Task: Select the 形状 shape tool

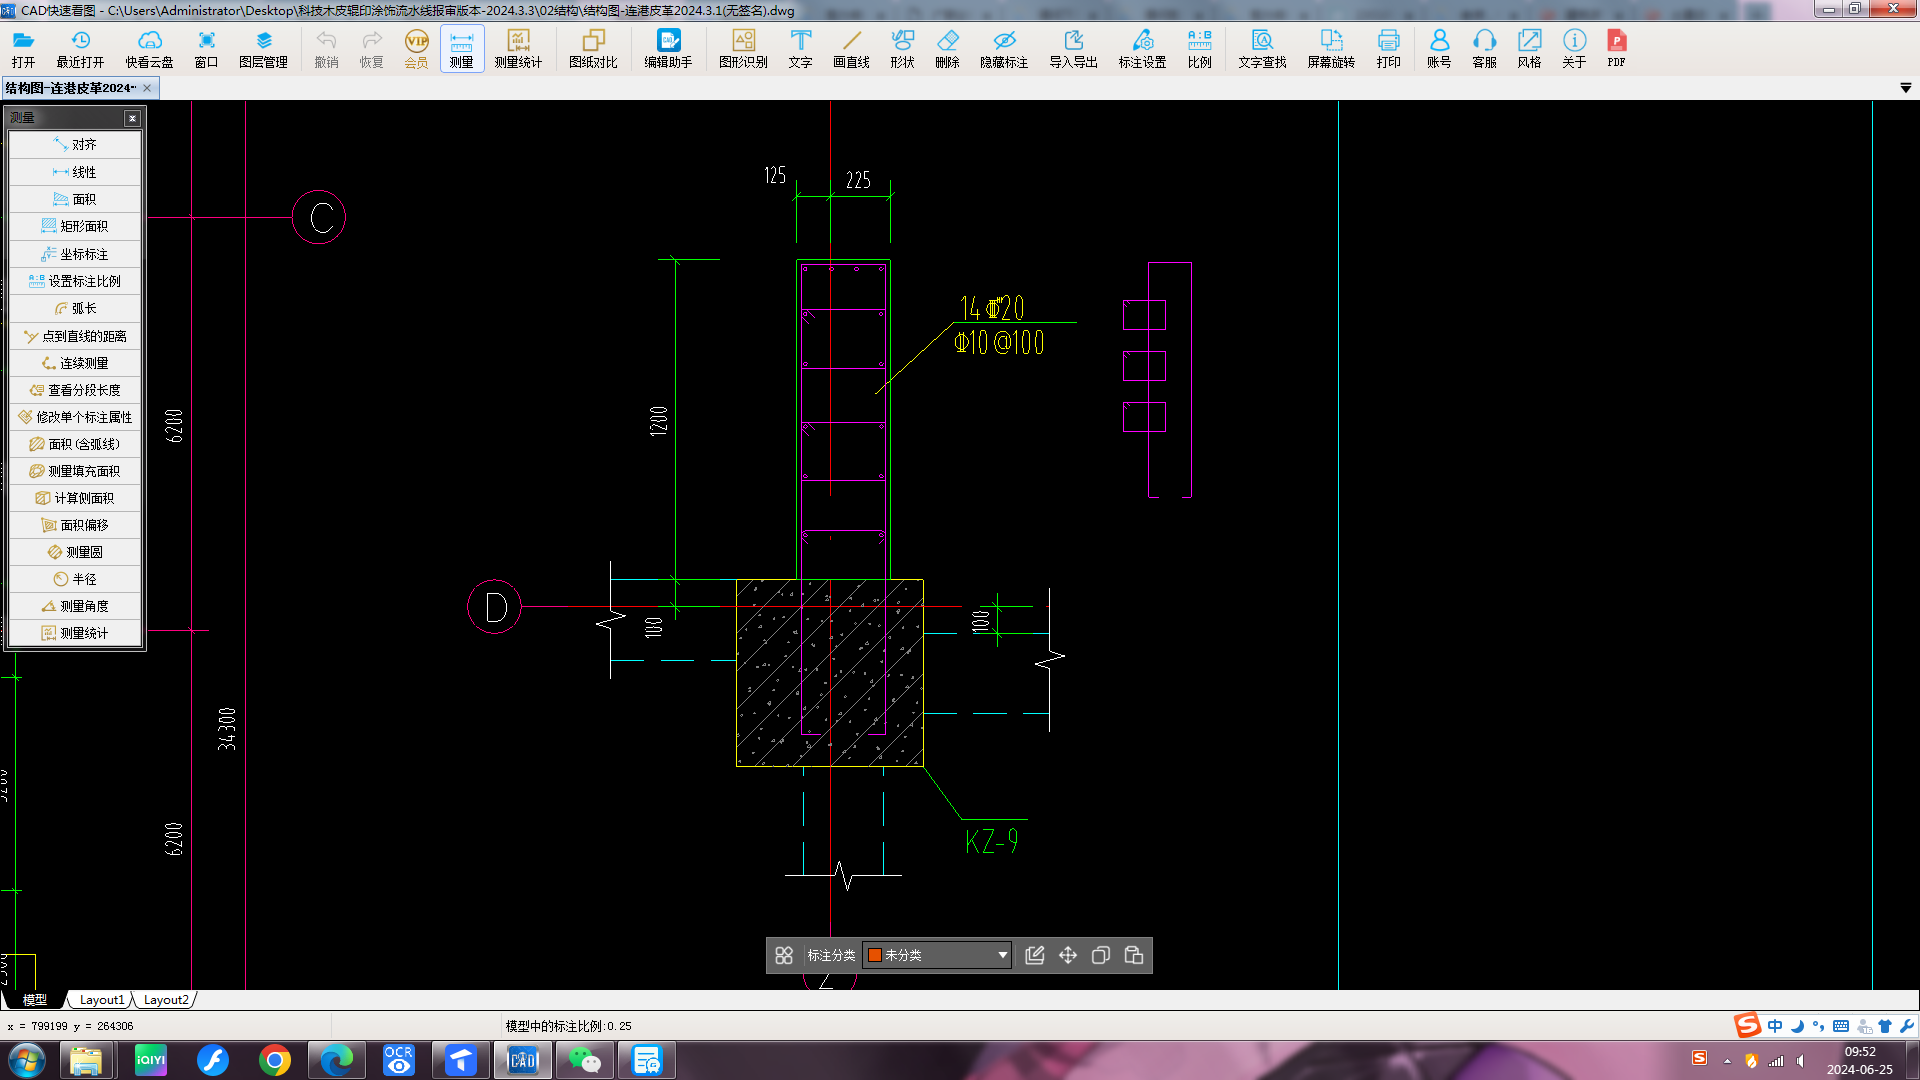Action: [x=902, y=48]
